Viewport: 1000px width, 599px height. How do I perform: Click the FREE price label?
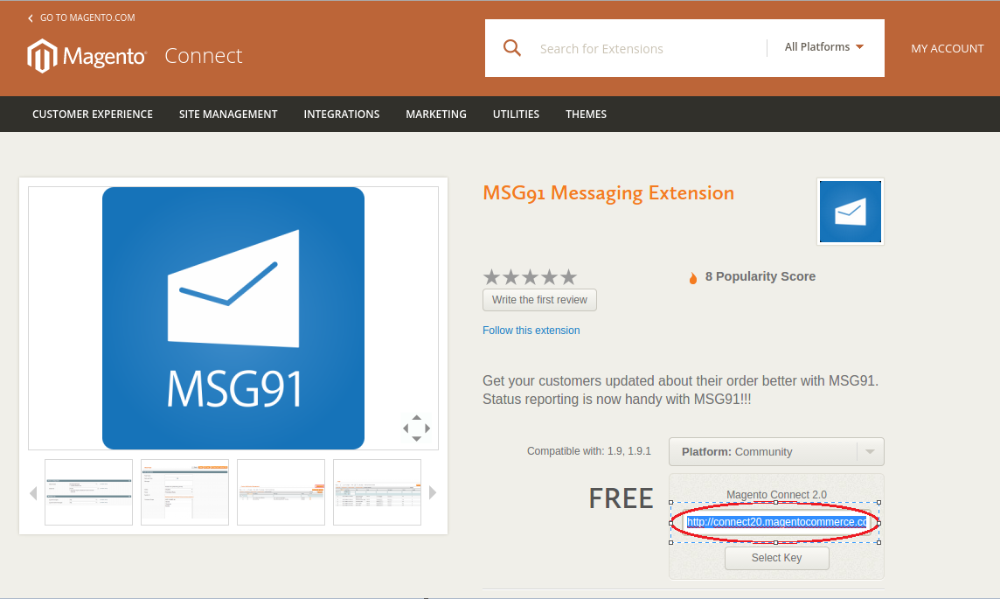tap(621, 498)
